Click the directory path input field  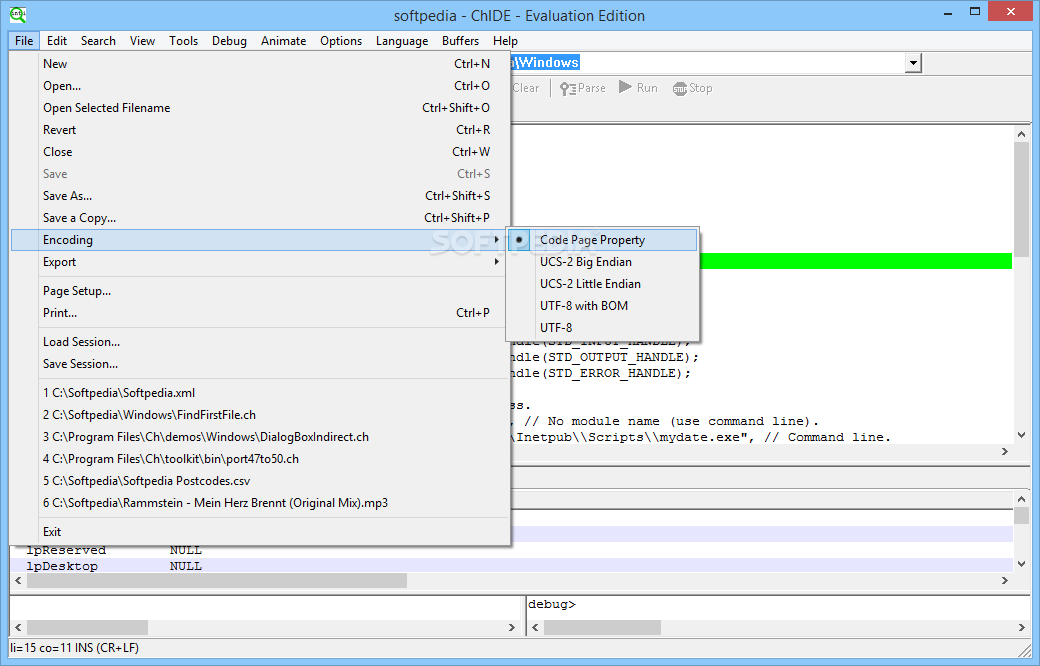click(707, 63)
